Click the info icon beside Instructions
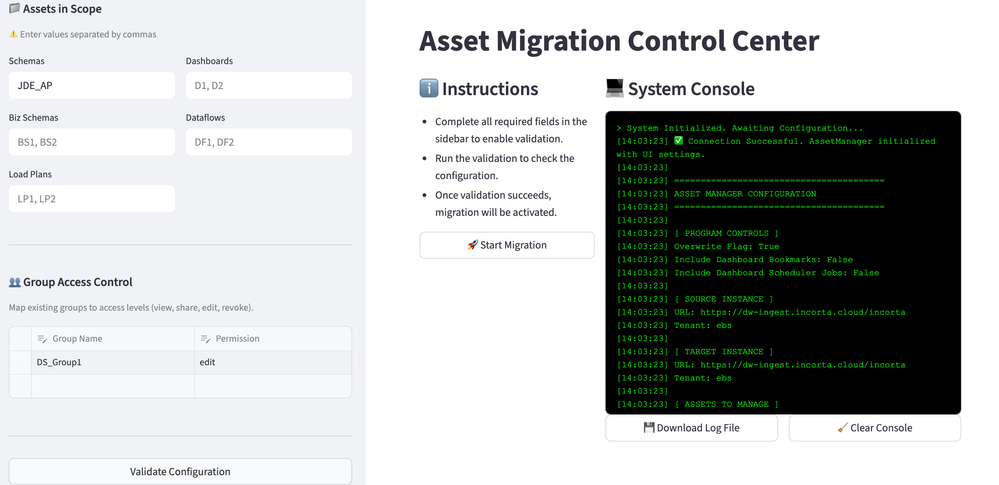 pos(429,89)
